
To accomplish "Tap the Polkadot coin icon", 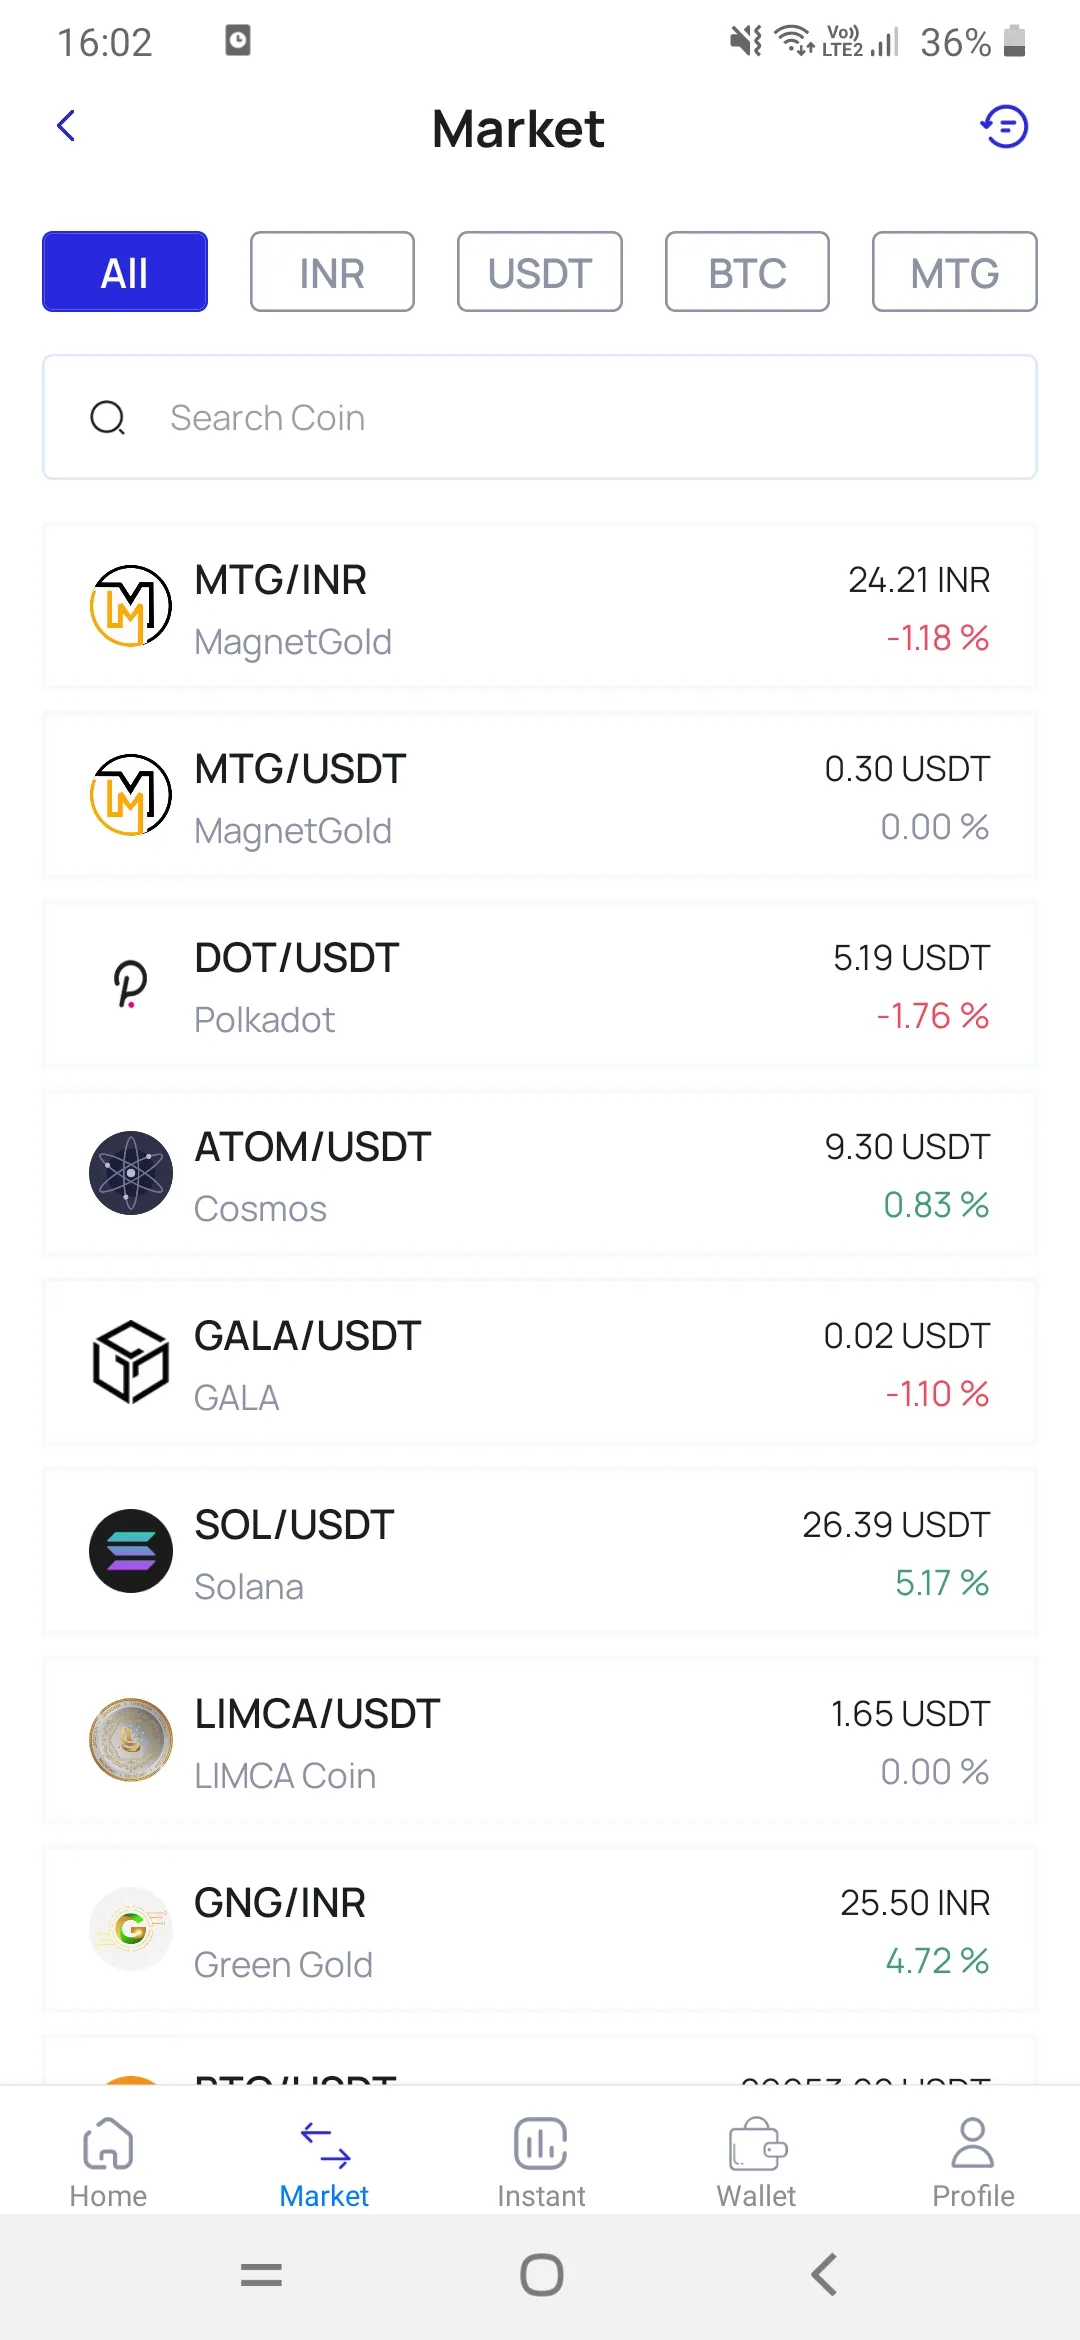I will (131, 984).
